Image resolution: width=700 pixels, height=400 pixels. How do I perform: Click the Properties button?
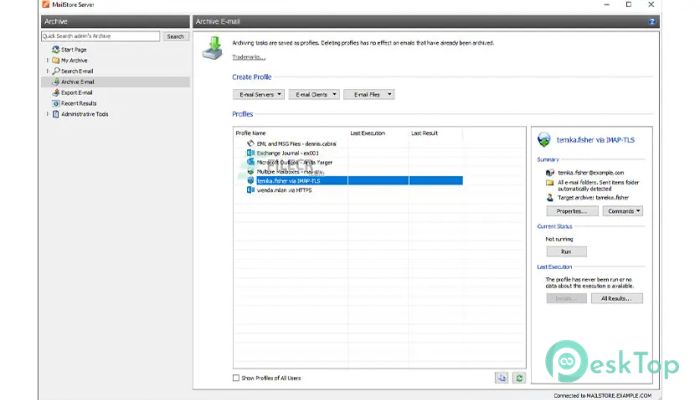coord(572,211)
